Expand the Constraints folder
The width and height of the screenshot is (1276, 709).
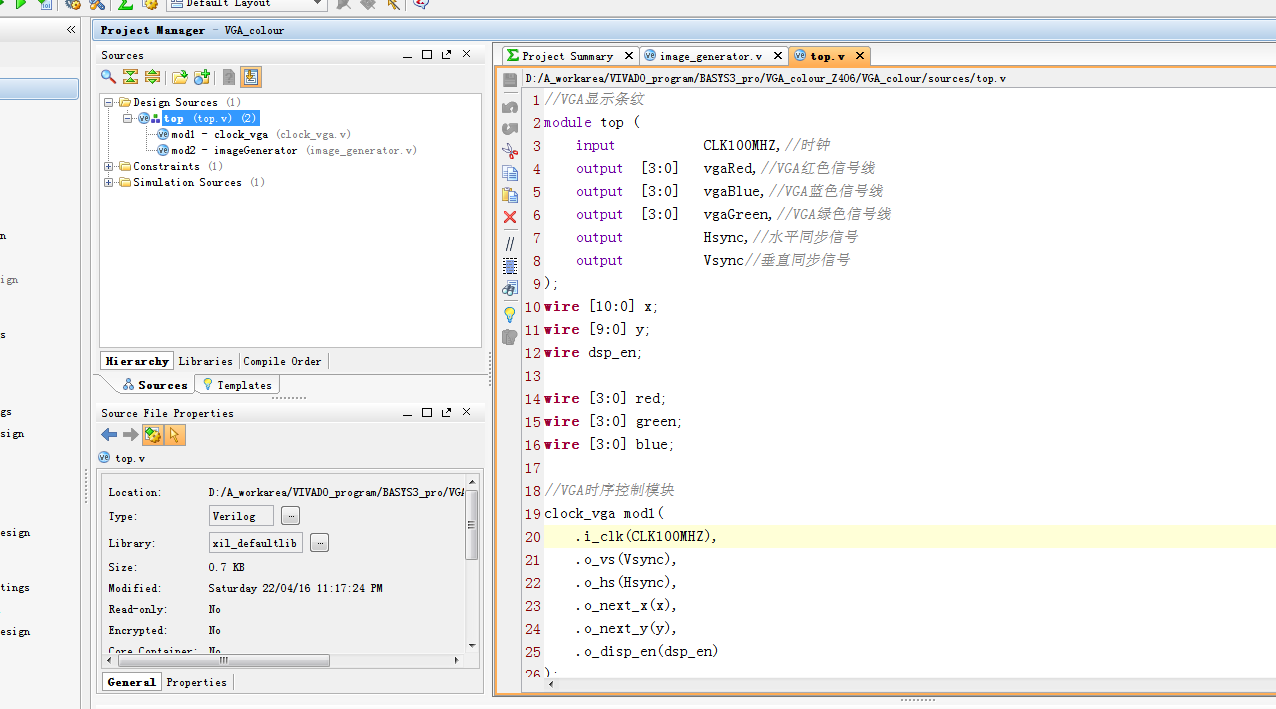pos(108,166)
